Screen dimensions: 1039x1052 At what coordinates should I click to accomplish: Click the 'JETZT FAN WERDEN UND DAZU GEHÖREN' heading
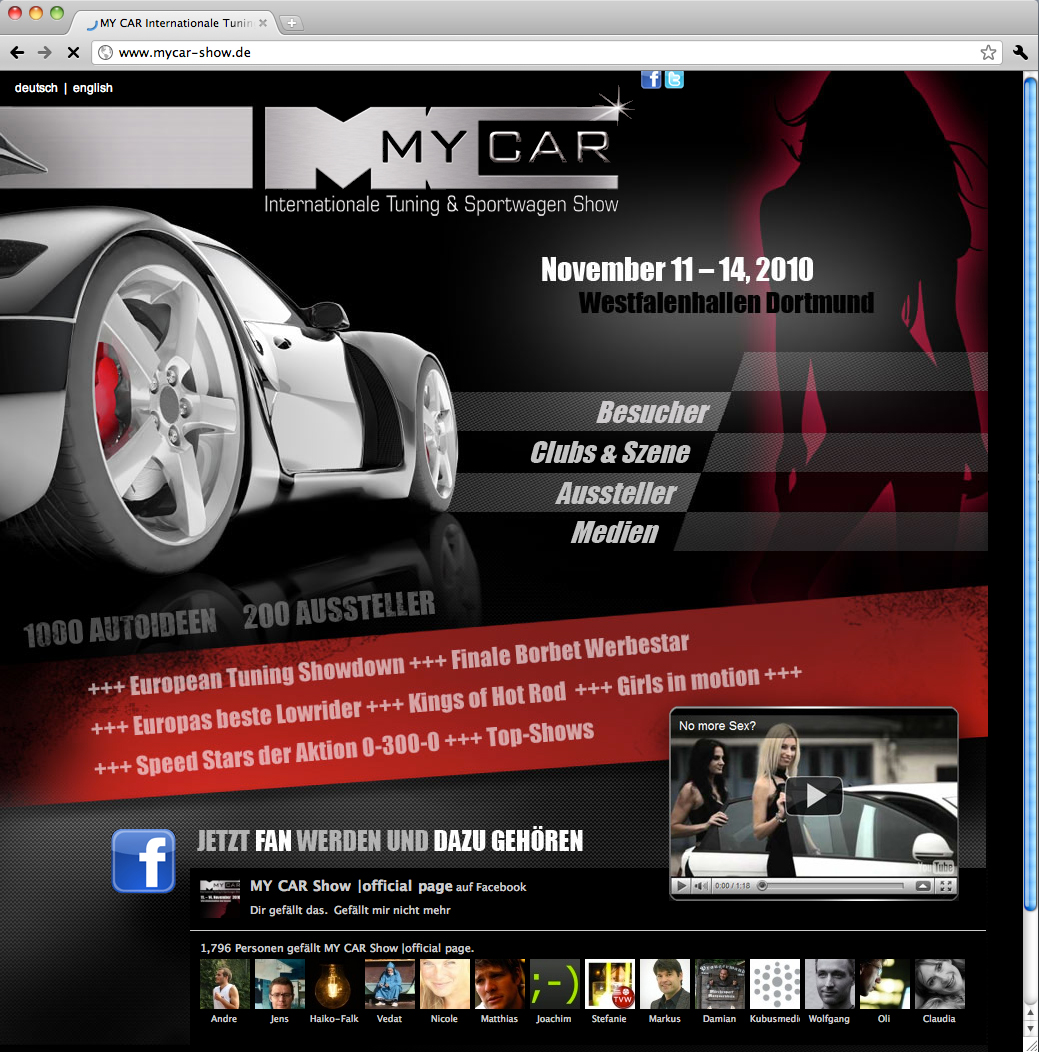point(390,841)
